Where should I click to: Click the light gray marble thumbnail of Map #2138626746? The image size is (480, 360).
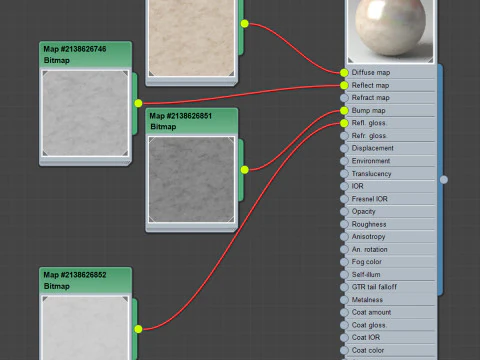(85, 113)
